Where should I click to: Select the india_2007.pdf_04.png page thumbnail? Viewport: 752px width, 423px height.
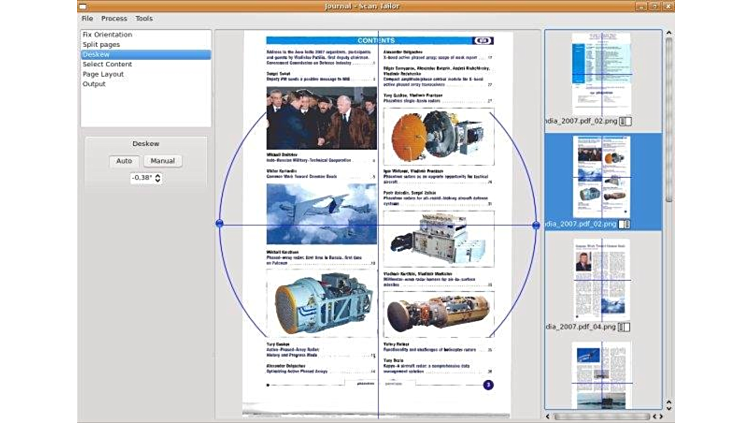point(602,279)
